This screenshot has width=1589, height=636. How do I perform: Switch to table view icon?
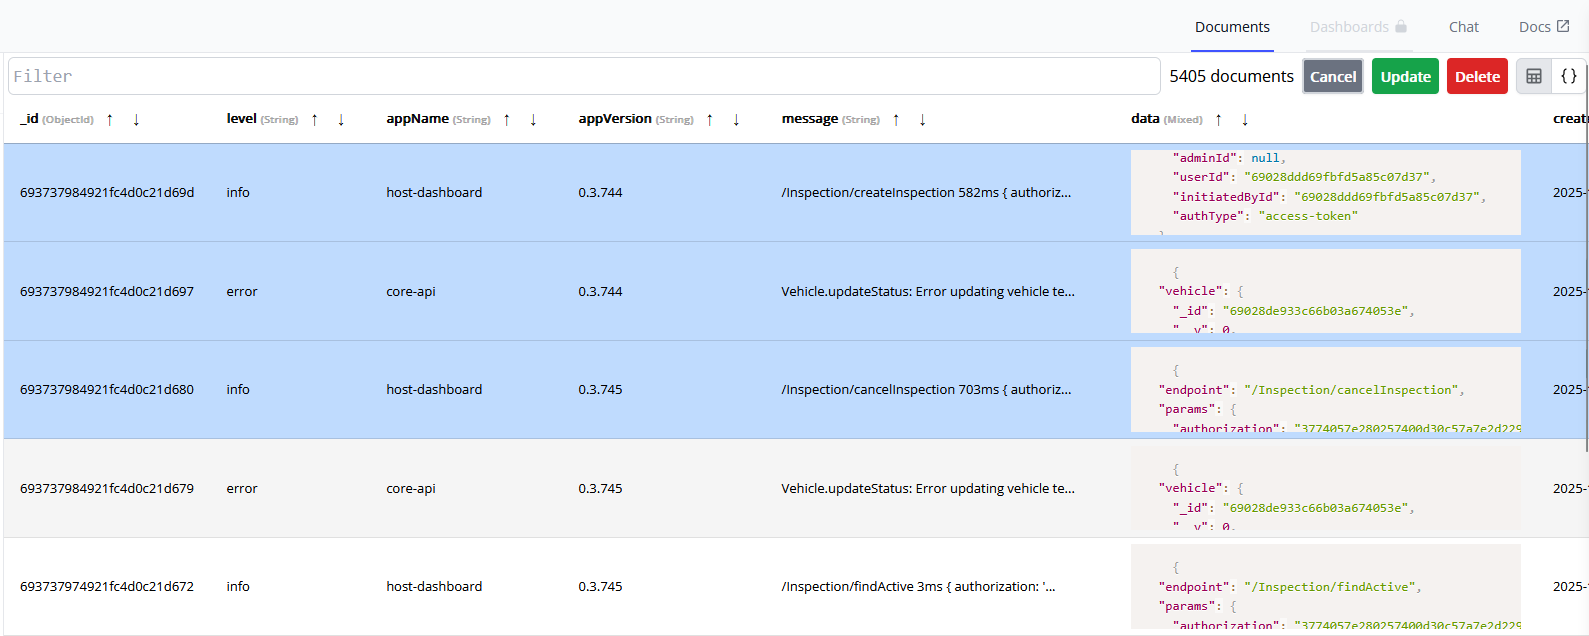1534,77
